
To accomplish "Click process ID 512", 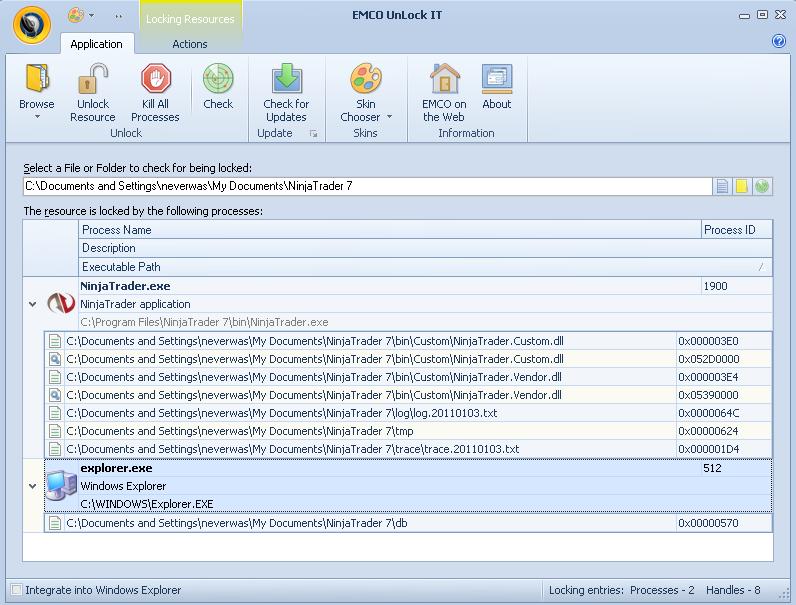I will 712,468.
